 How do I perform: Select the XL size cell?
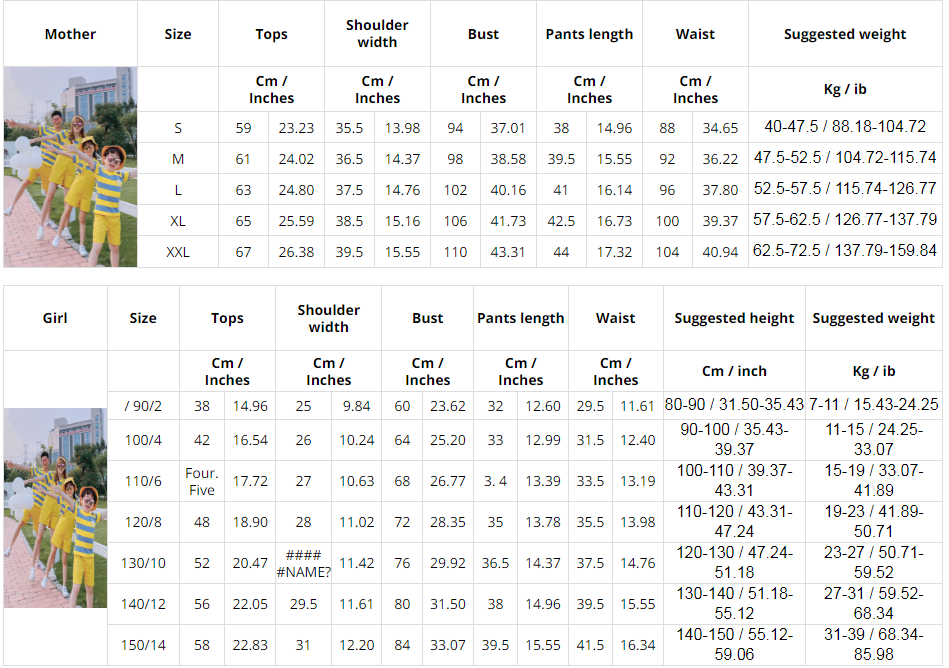(178, 221)
